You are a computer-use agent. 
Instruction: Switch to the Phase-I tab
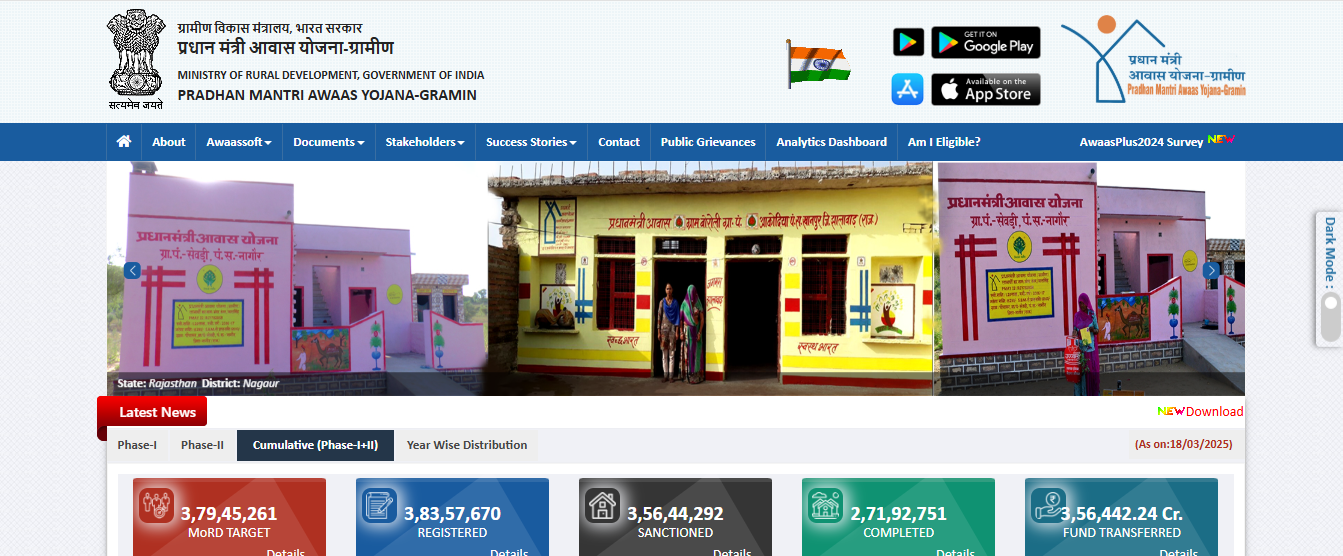(x=137, y=445)
